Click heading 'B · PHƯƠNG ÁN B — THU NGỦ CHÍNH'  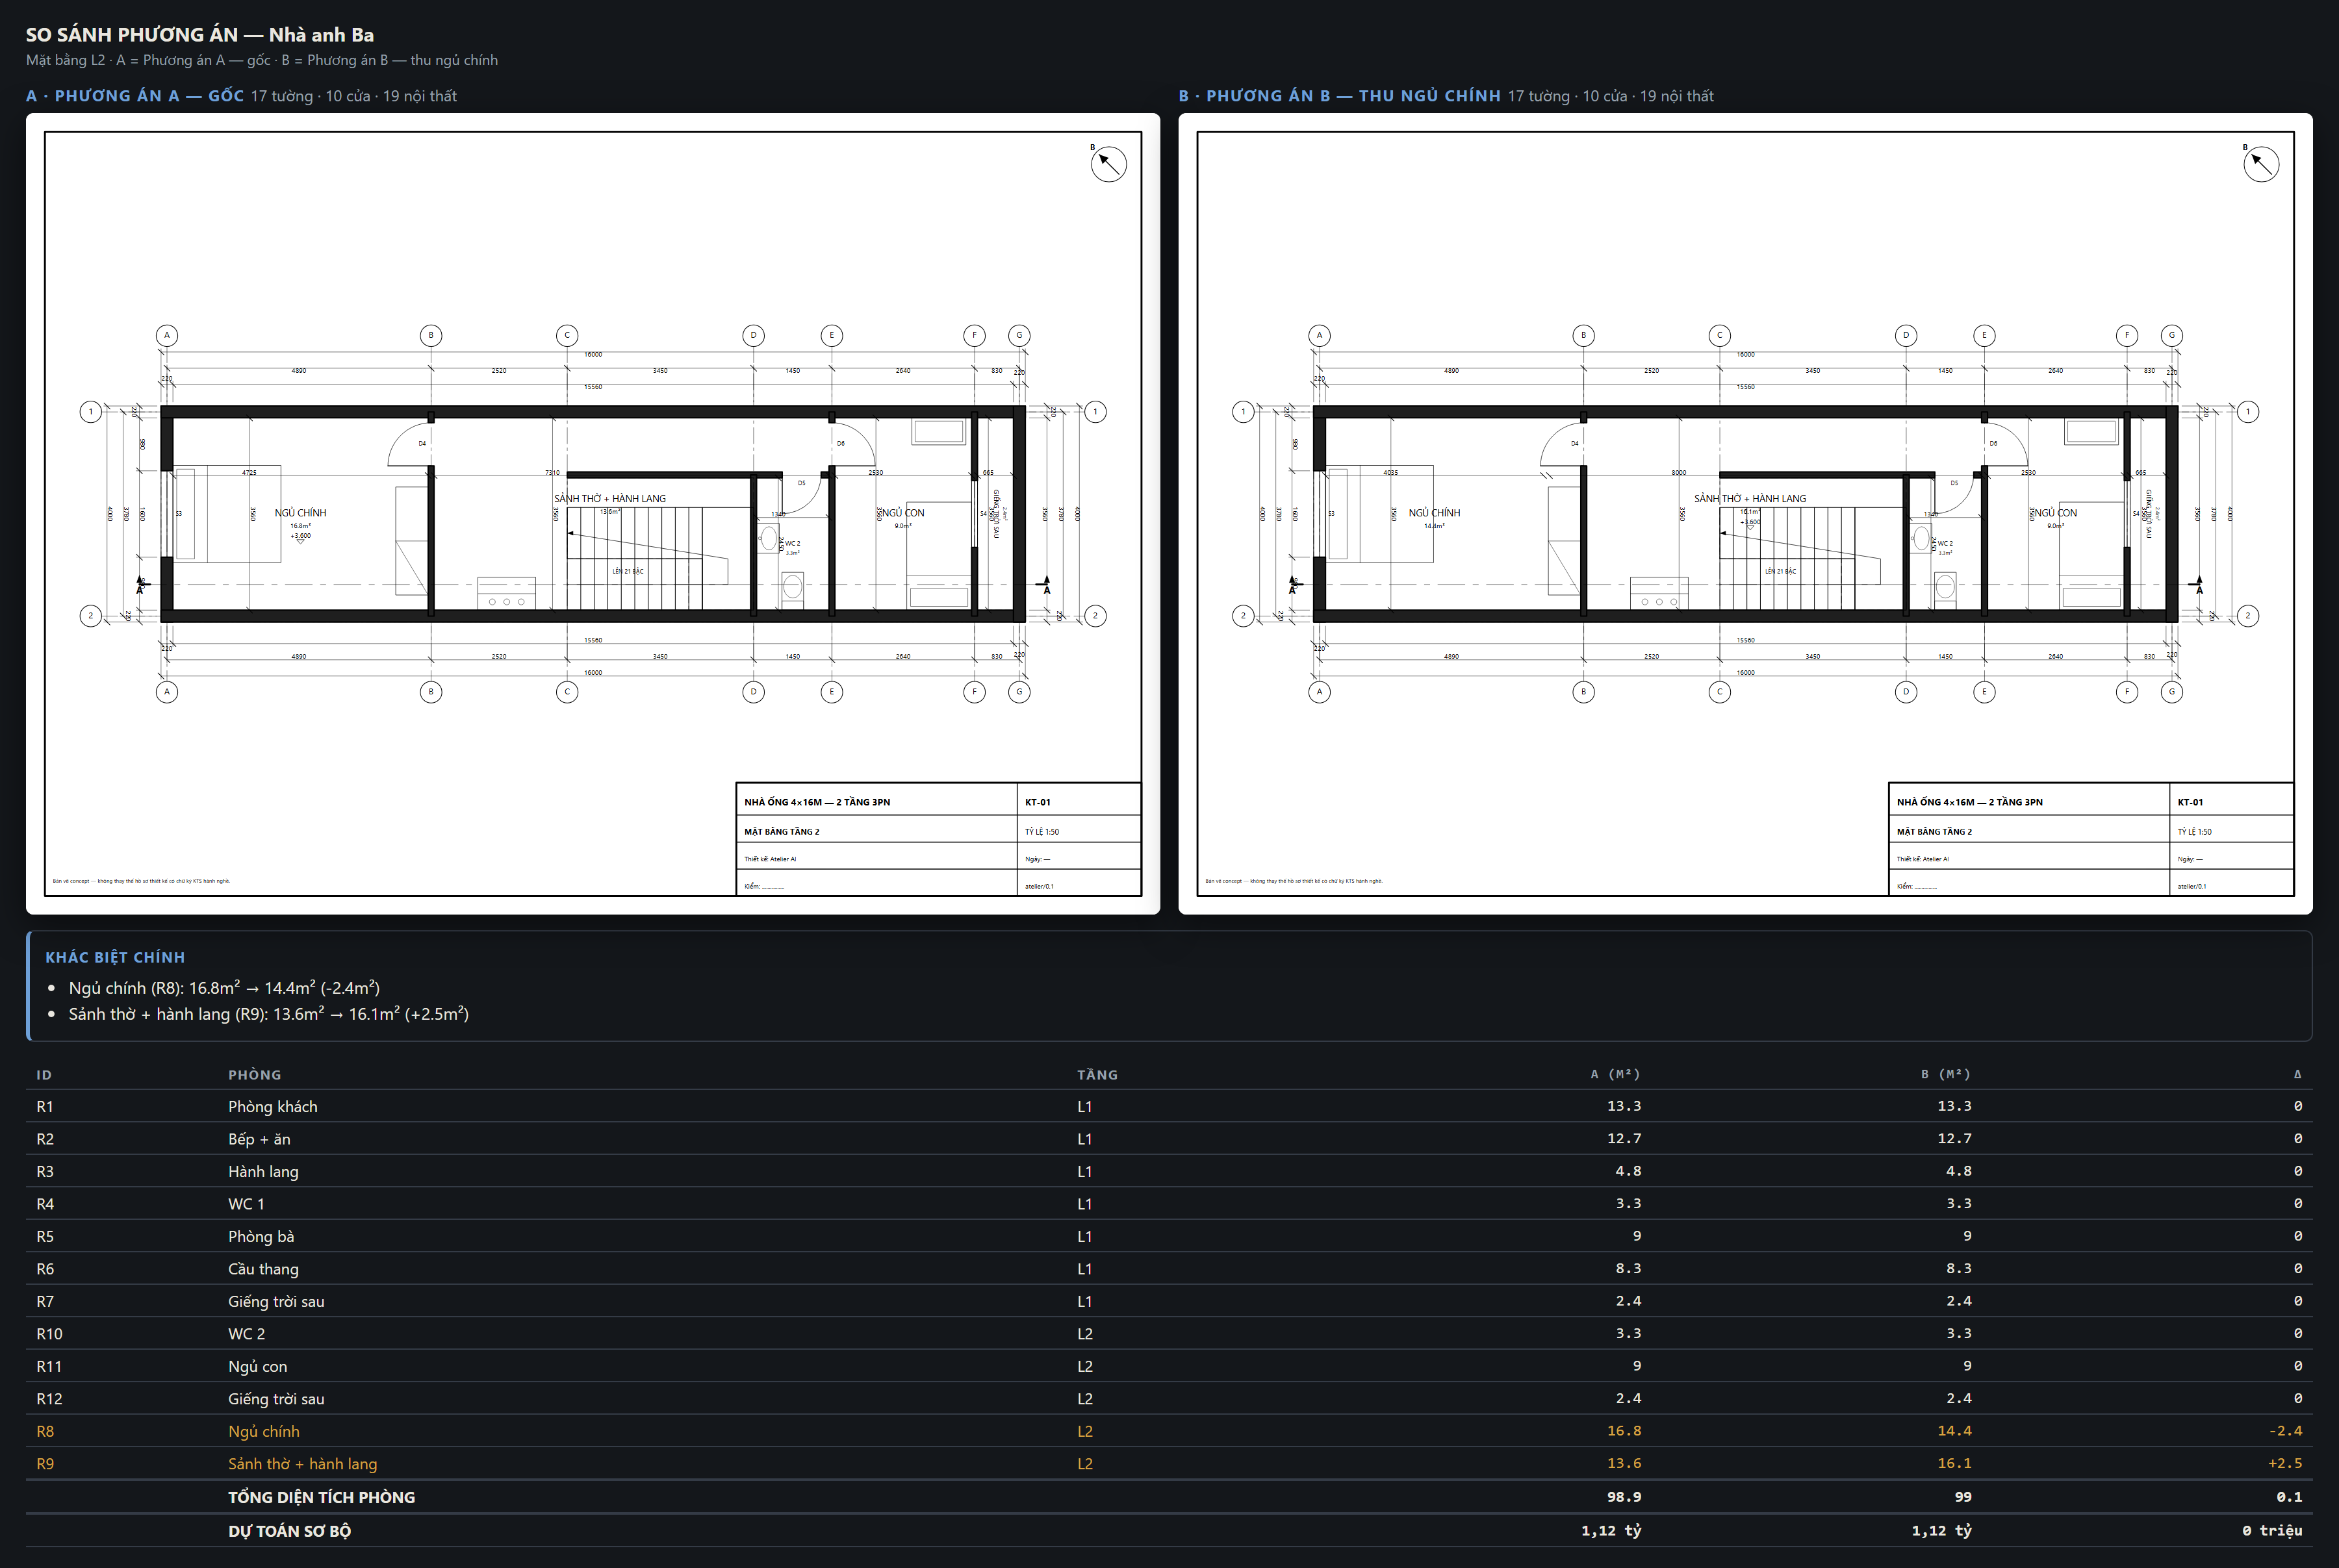pyautogui.click(x=1339, y=96)
